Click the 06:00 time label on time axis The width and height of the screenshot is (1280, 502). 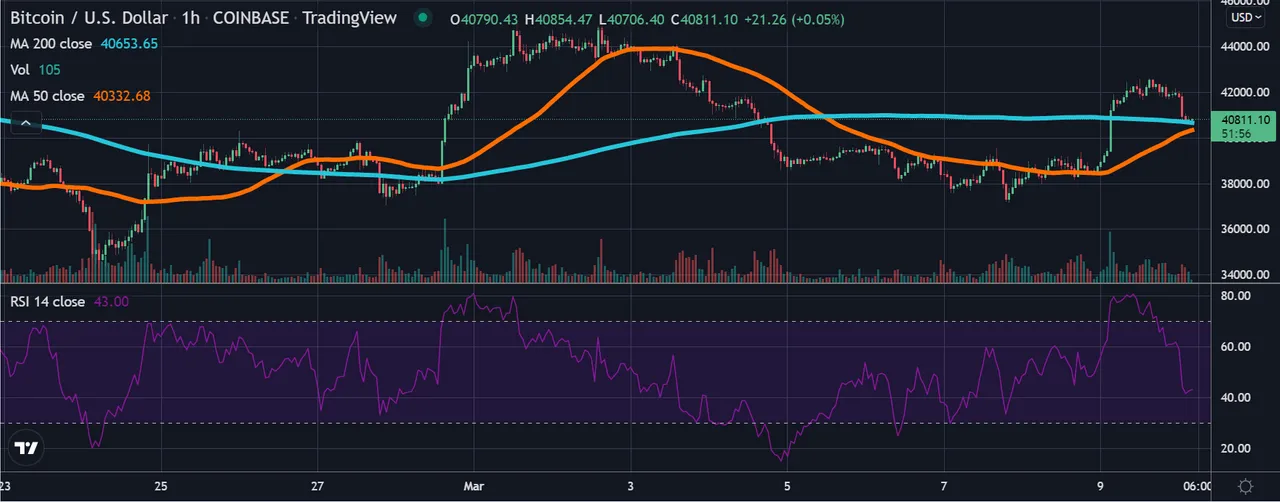(x=1198, y=486)
